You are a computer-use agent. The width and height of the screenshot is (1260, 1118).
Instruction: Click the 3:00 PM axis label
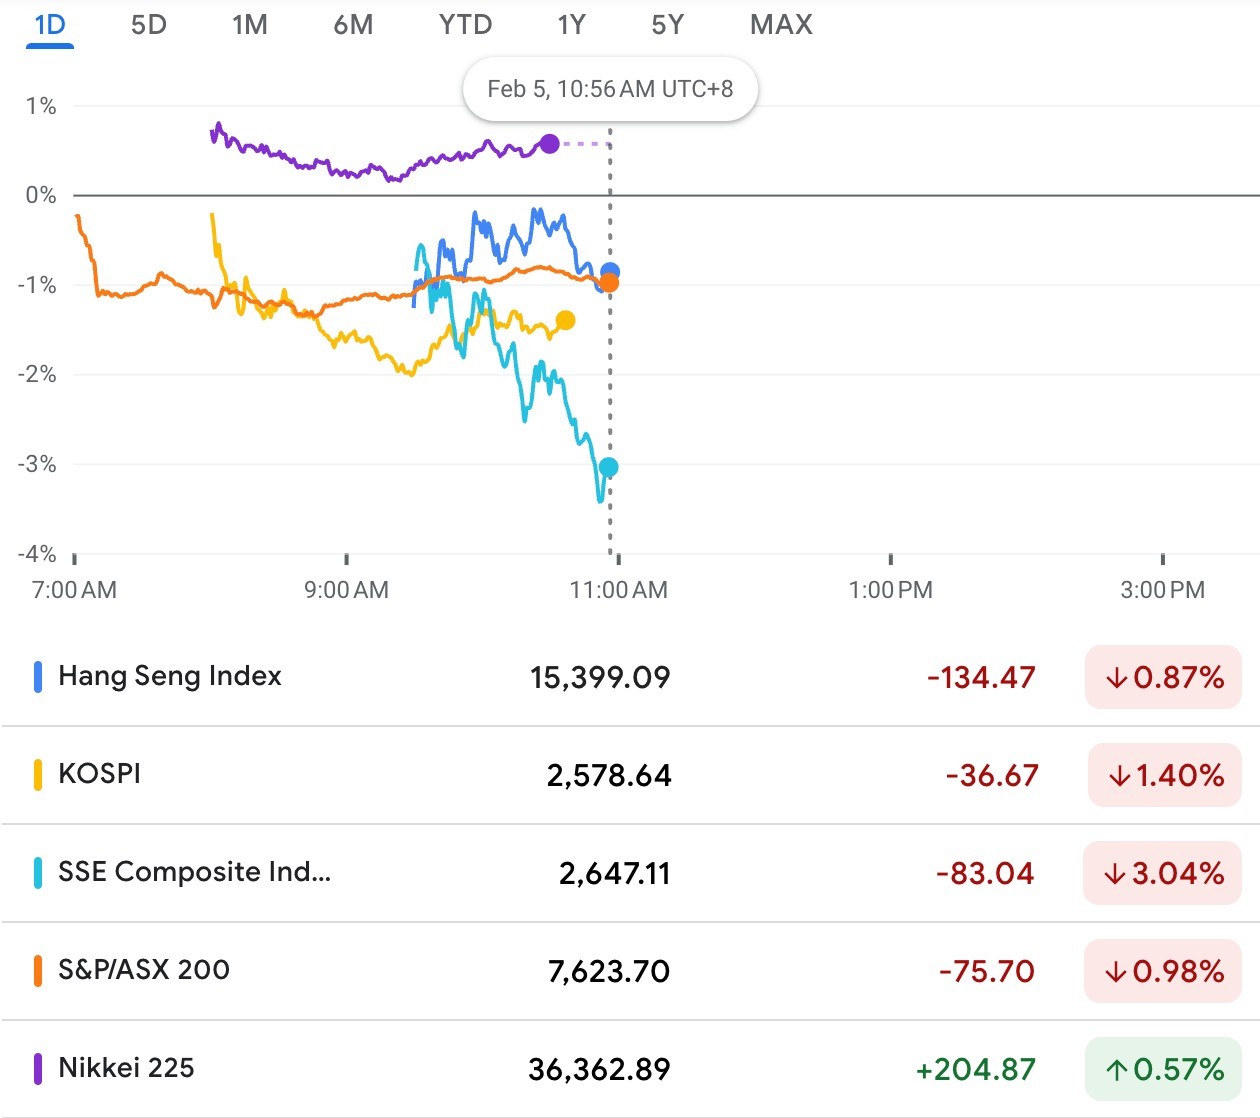point(1162,590)
